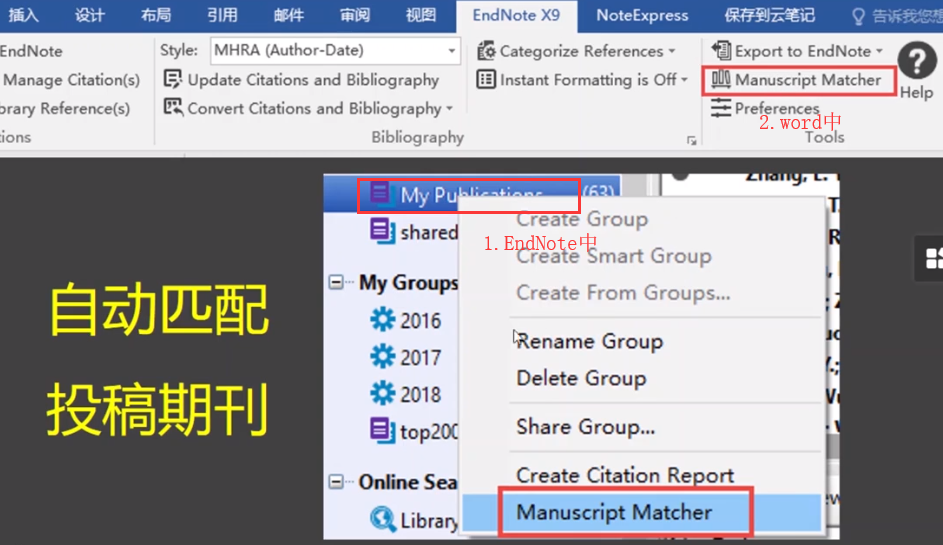
Task: Click Convert Citations and Bibliography icon
Action: click(173, 108)
